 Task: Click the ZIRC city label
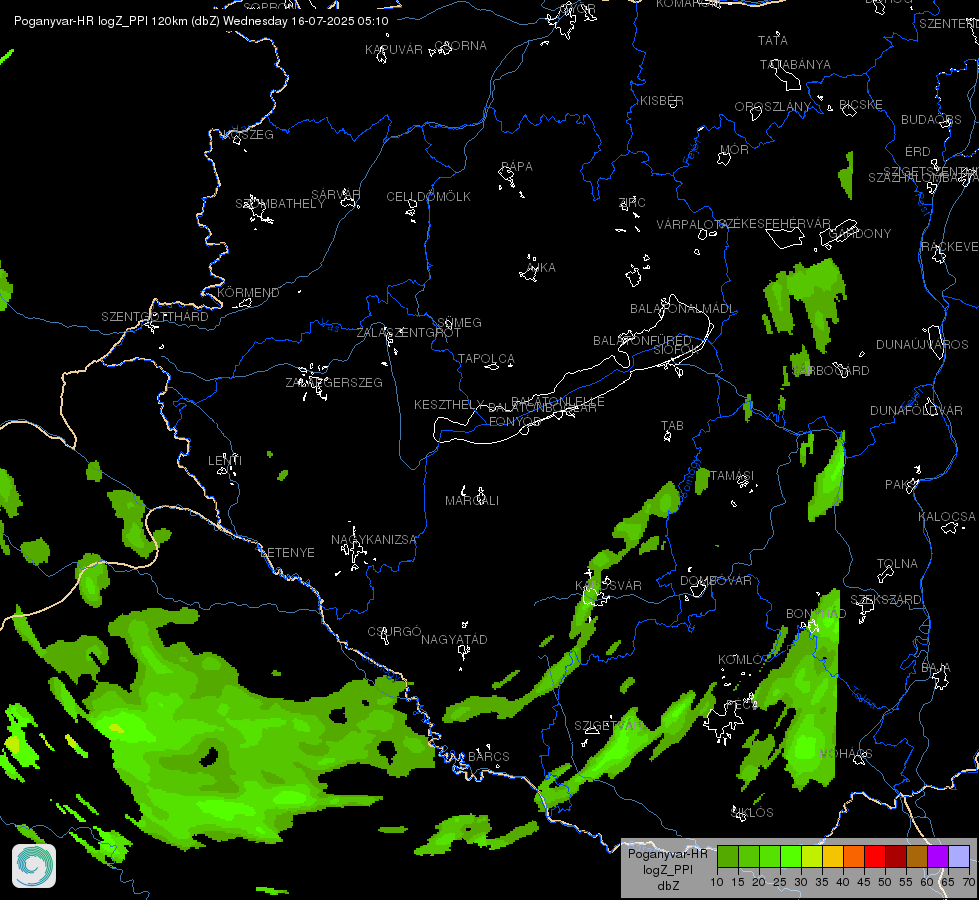pyautogui.click(x=632, y=202)
